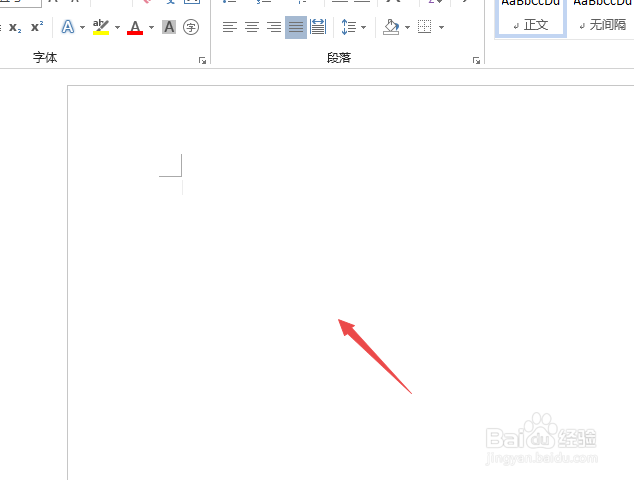
Task: Apply yellow text highlight color
Action: point(101,27)
